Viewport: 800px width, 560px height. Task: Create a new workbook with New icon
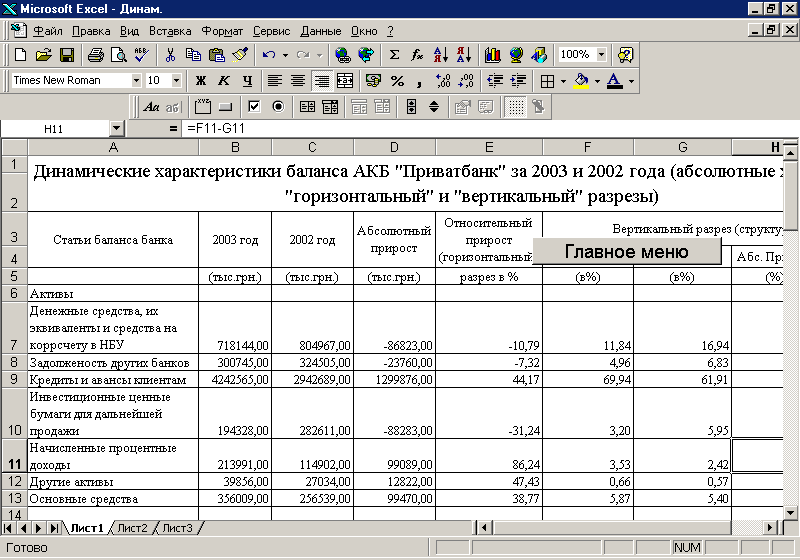click(x=20, y=55)
